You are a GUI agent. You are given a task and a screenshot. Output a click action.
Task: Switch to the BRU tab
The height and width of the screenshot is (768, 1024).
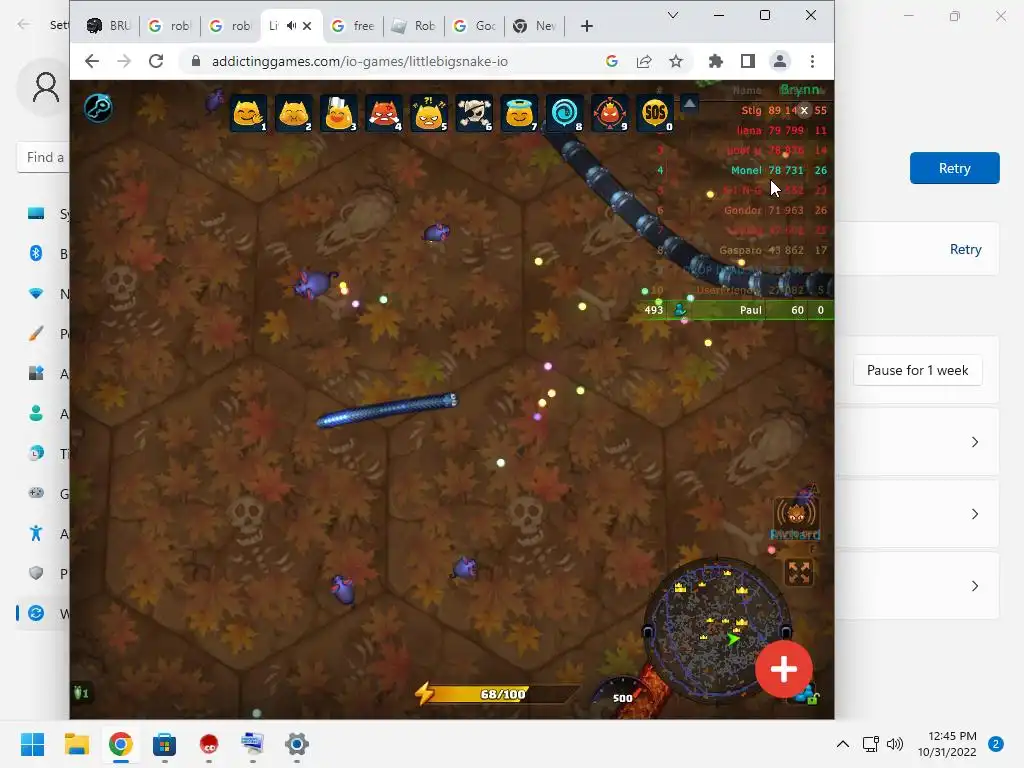tap(109, 26)
